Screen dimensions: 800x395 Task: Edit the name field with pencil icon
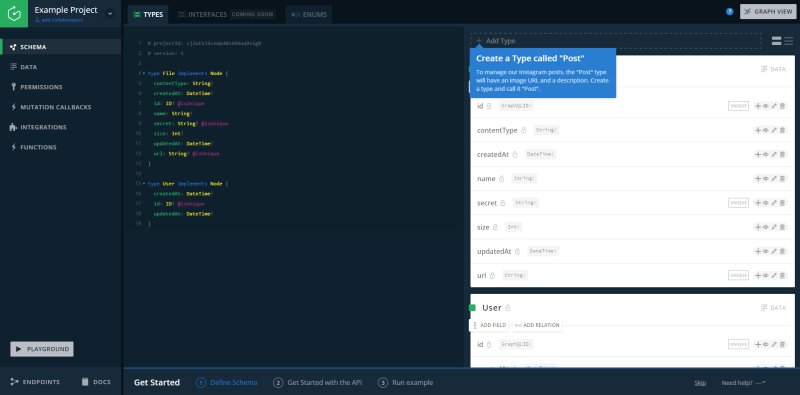pos(774,179)
